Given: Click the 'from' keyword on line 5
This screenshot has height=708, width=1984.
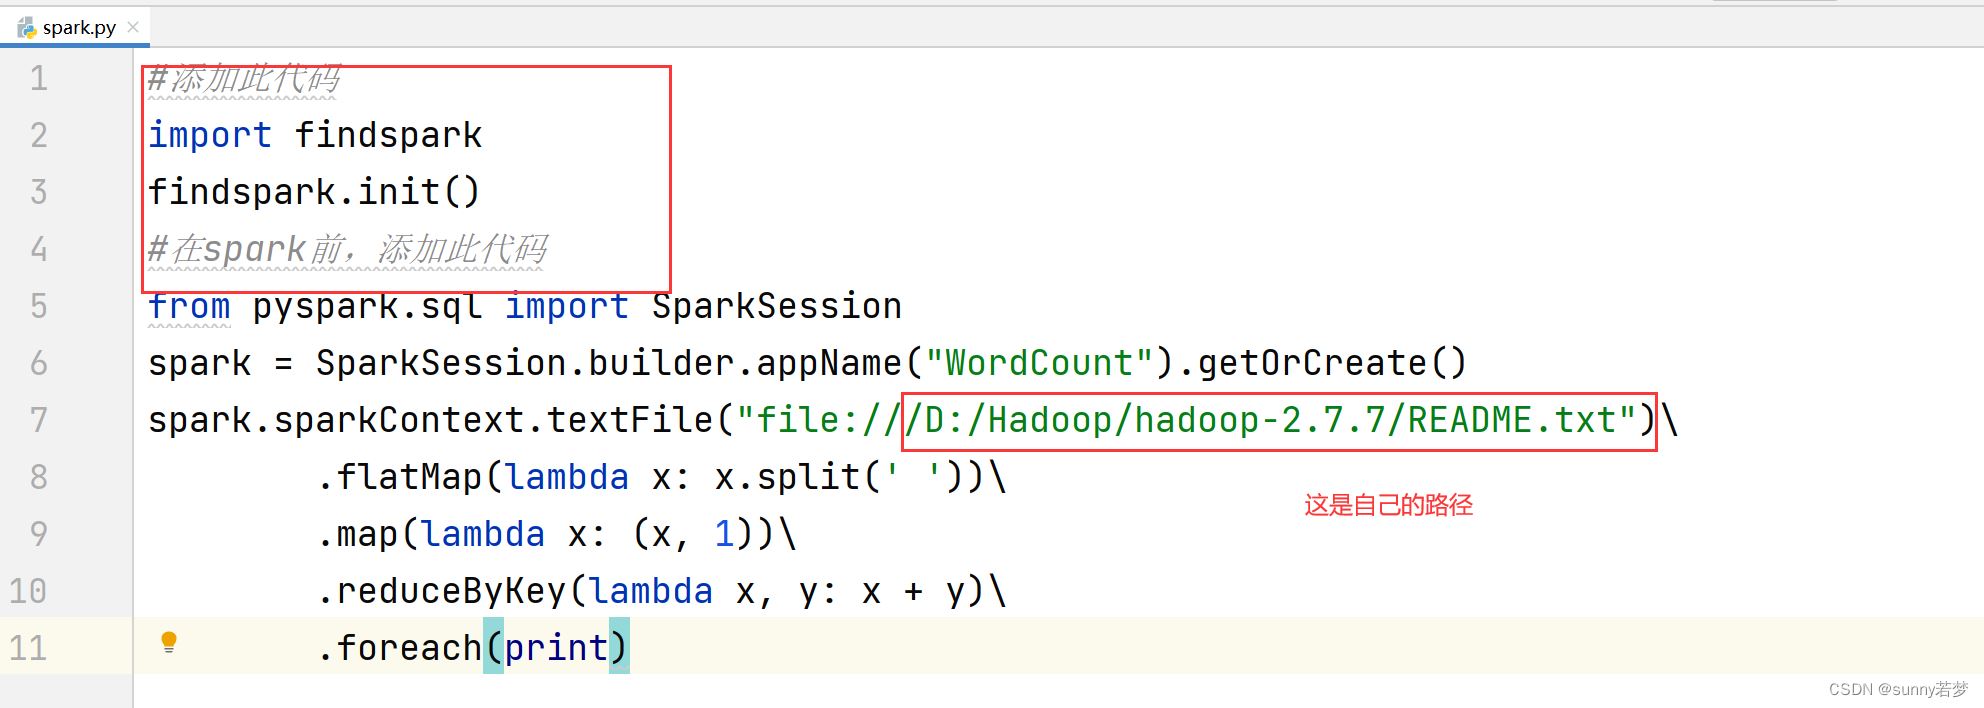Looking at the screenshot, I should point(189,306).
